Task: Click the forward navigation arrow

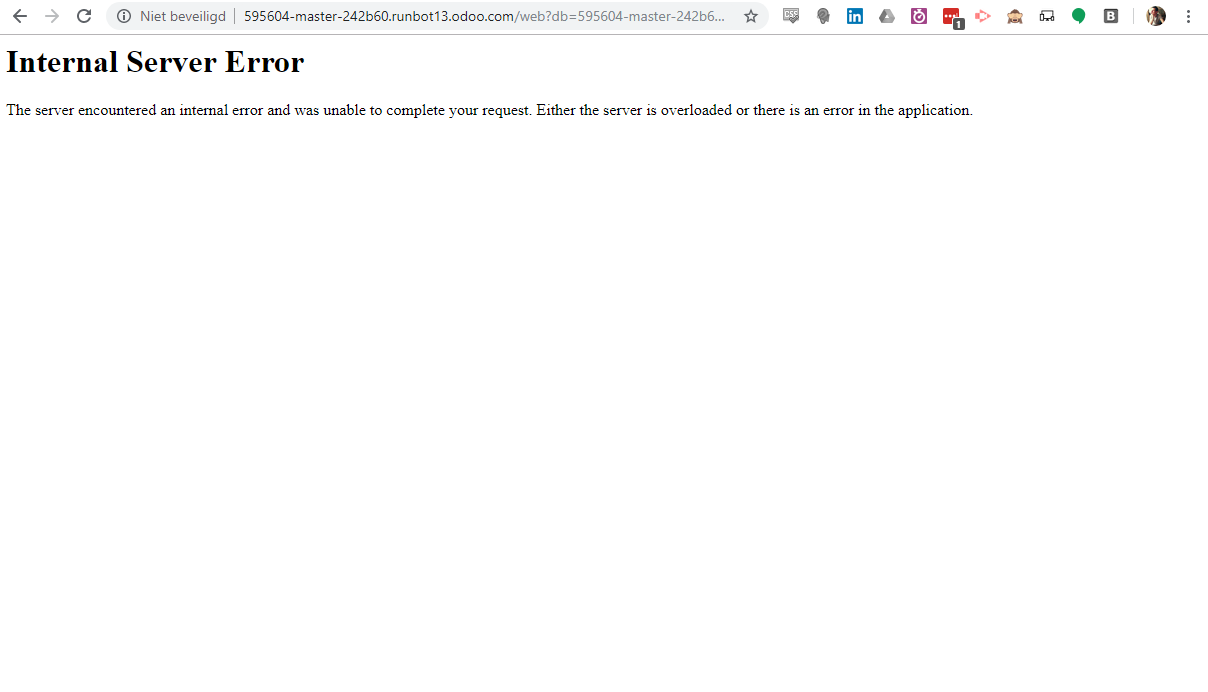Action: pos(51,16)
